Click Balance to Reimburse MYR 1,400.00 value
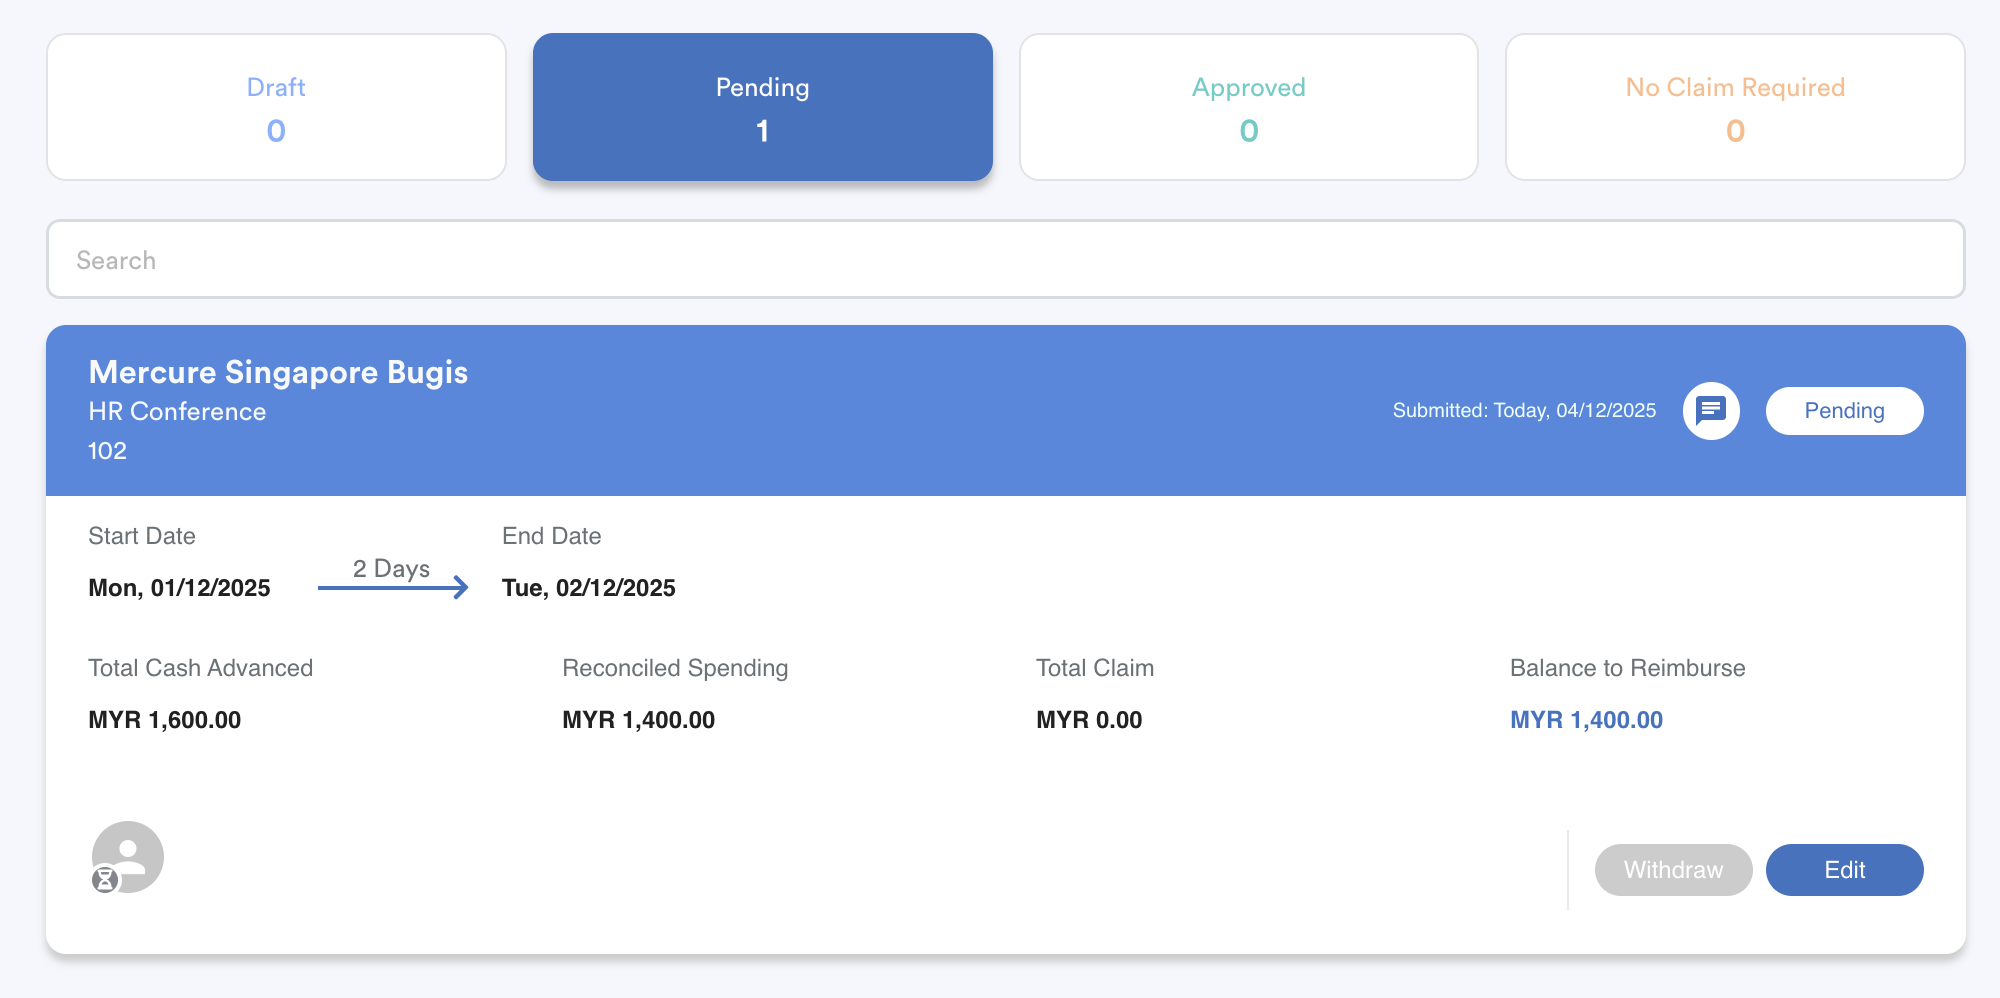This screenshot has height=998, width=2000. (1586, 720)
